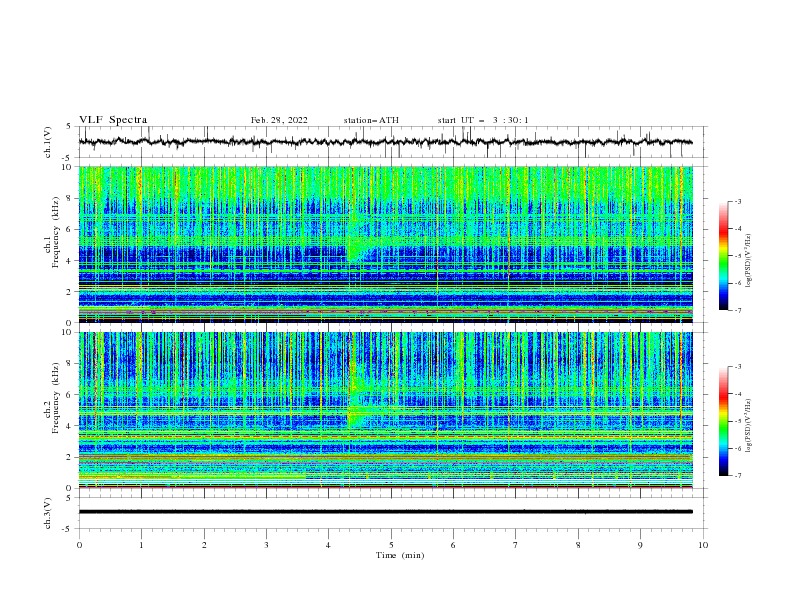Click the upper PSD color bar beside ch.1
Viewport: 792px width, 612px height.
click(x=723, y=256)
